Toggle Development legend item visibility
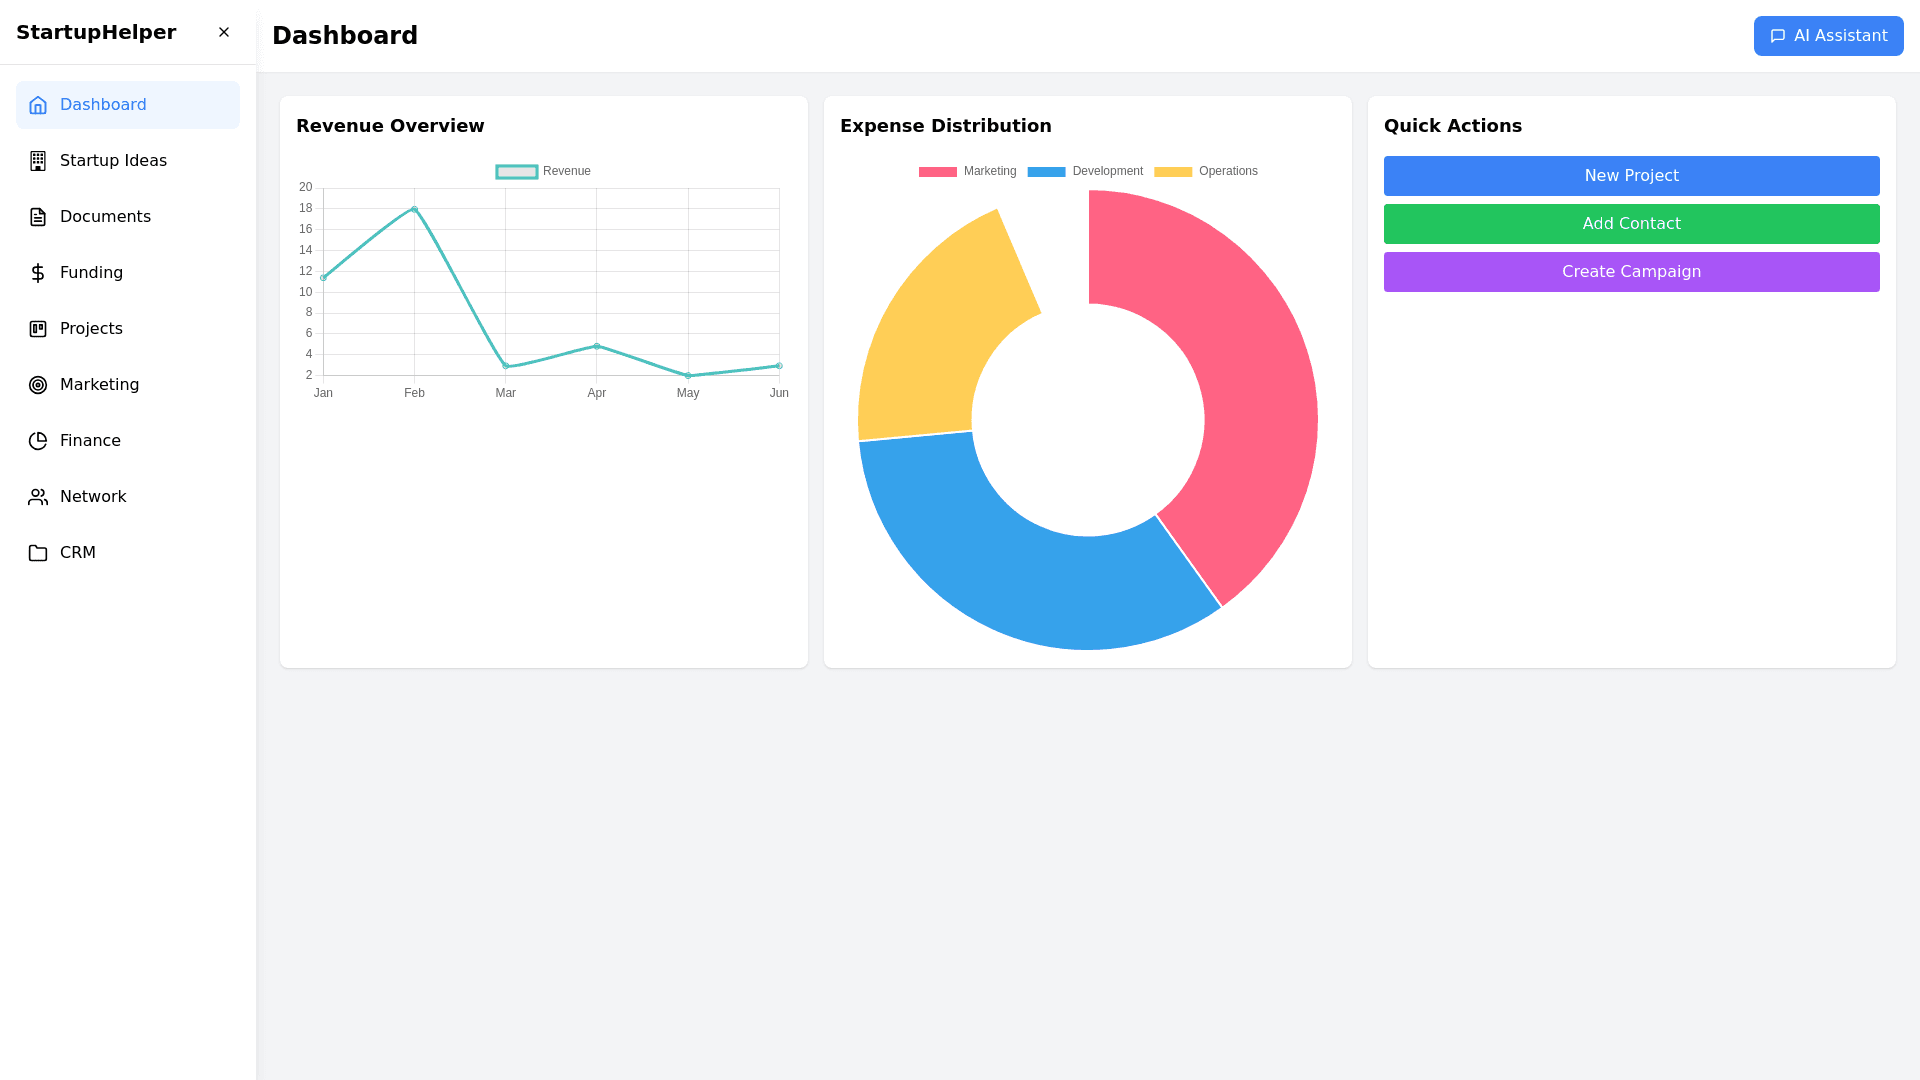This screenshot has height=1080, width=1920. click(x=1046, y=172)
